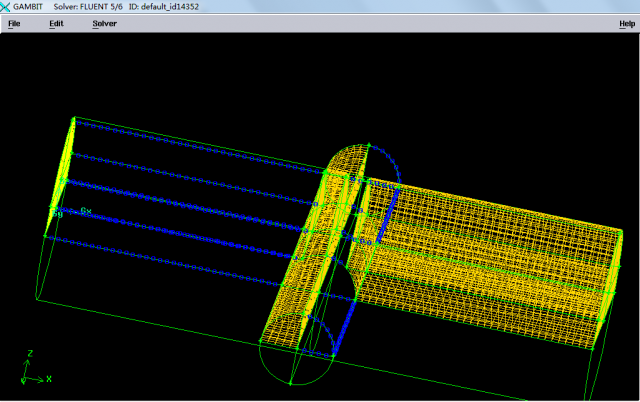The image size is (640, 402).
Task: Select the green semicircle at the cylinder bottom
Action: pos(290,370)
